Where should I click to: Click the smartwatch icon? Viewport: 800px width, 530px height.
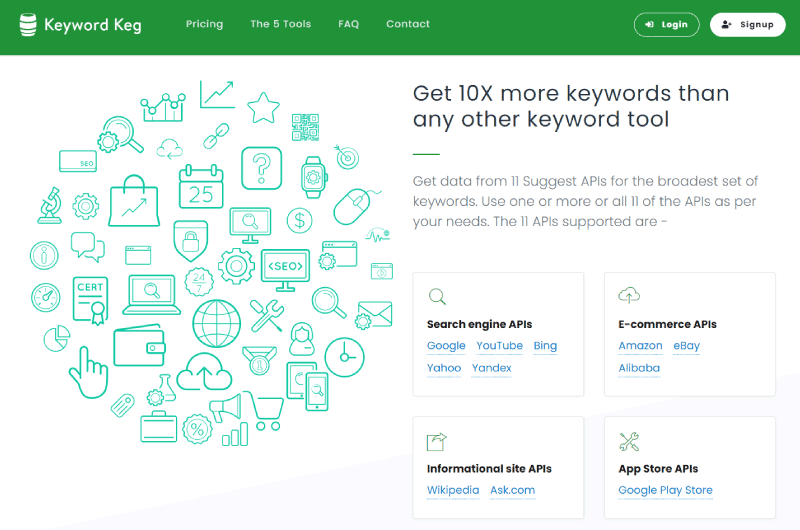click(313, 178)
